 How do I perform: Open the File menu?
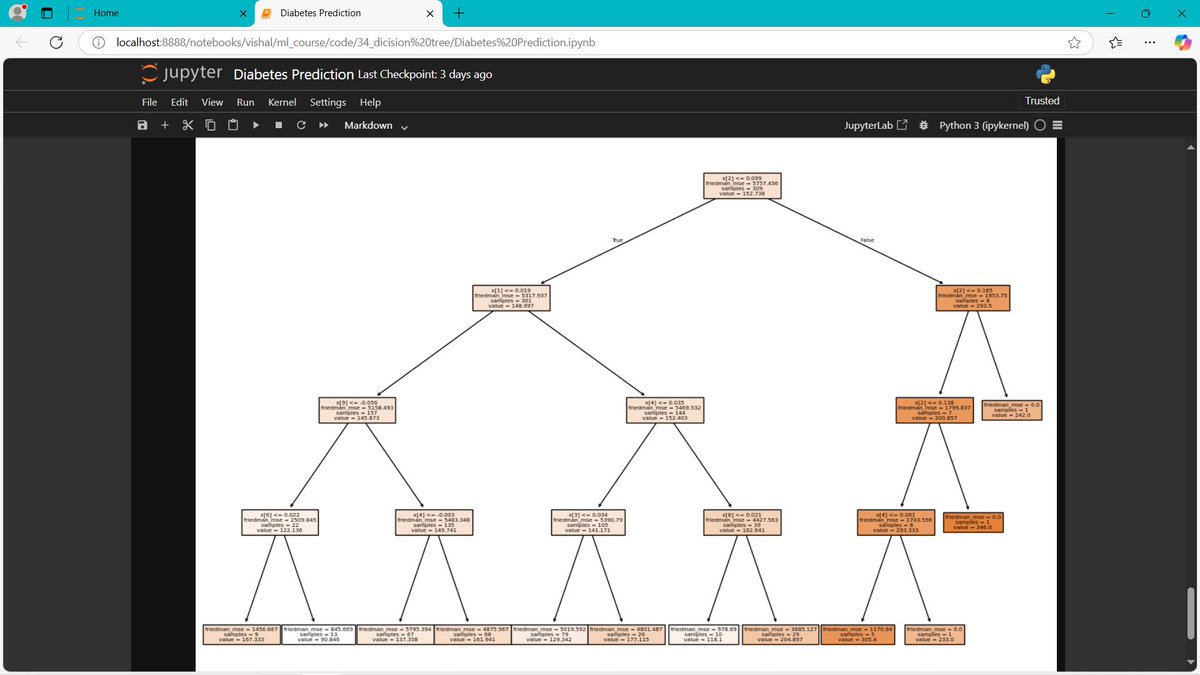[149, 102]
